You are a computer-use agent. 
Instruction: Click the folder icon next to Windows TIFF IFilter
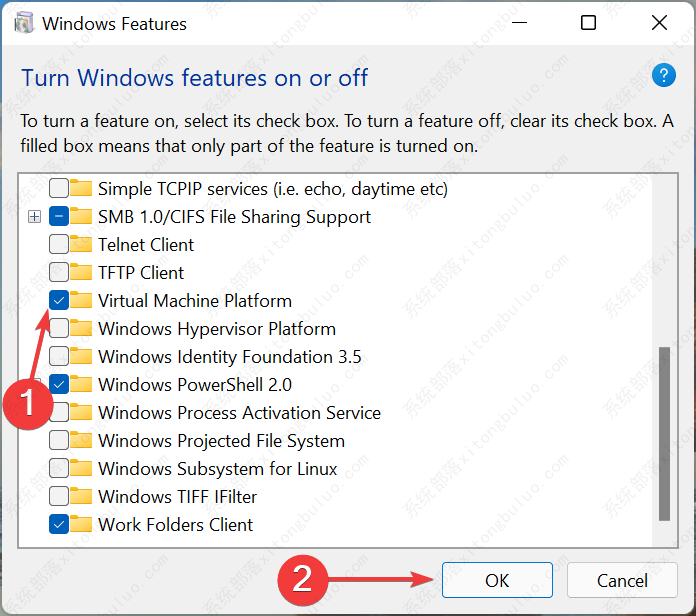click(82, 497)
